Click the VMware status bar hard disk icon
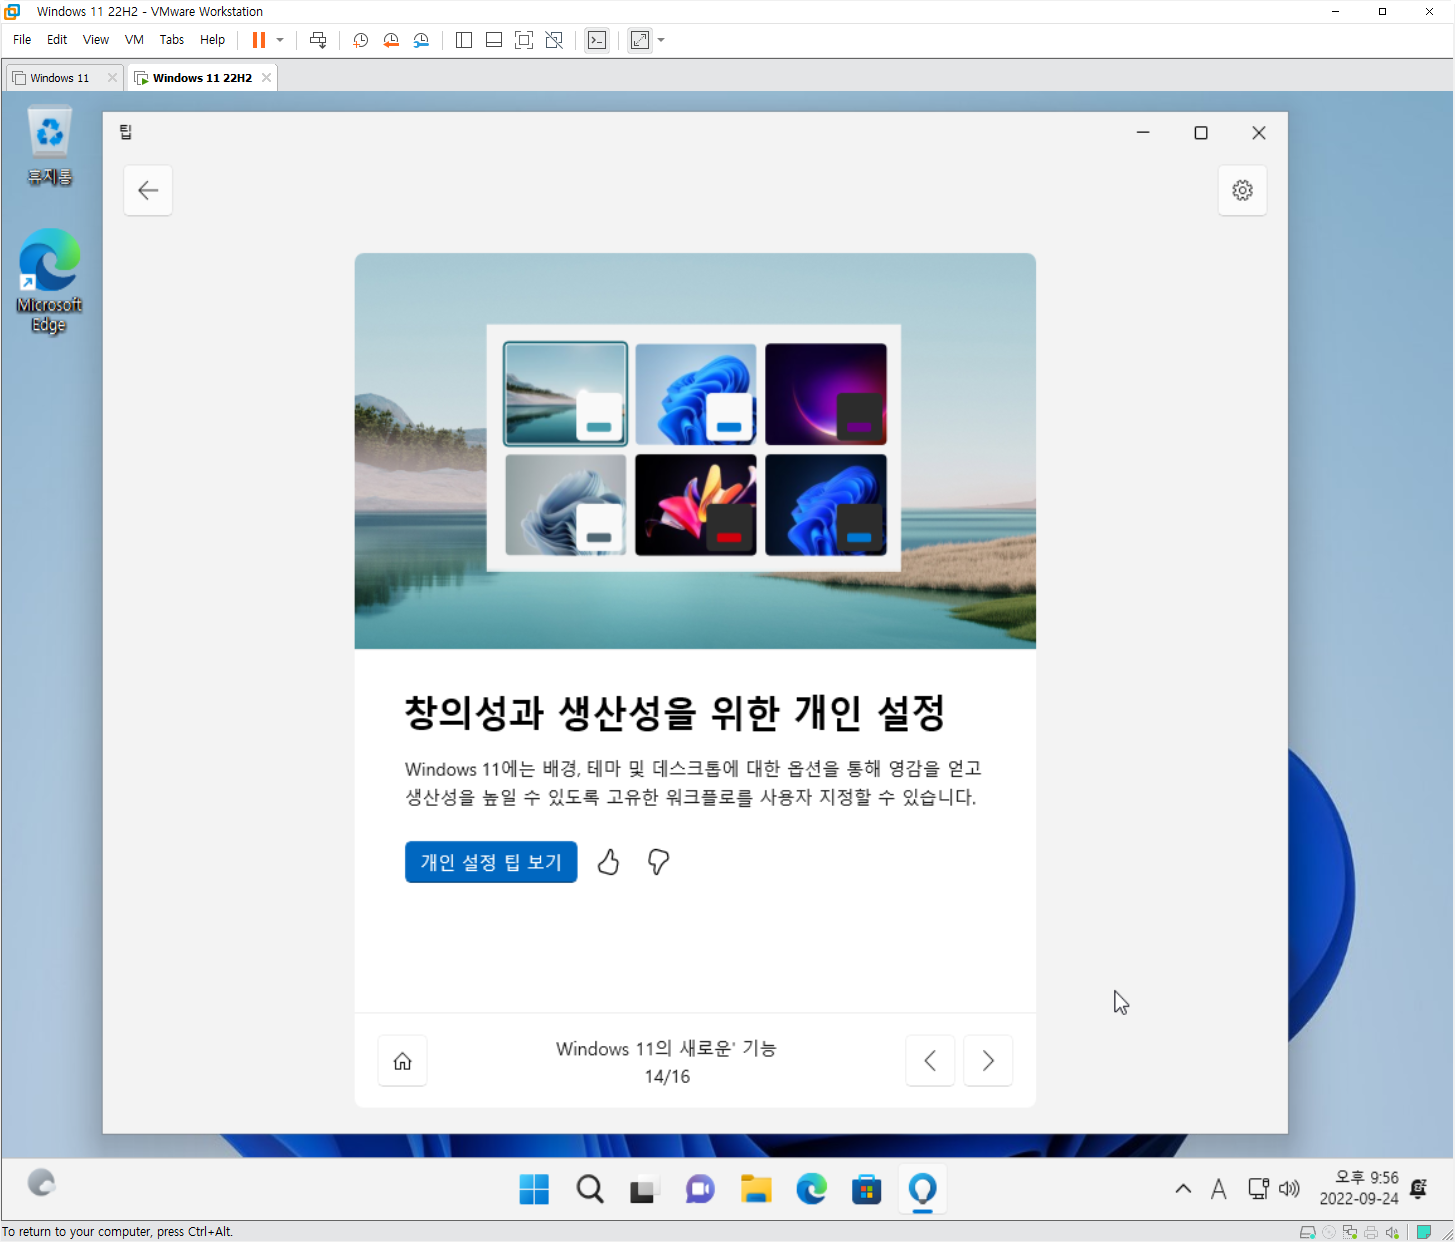Screen dimensions: 1455x1242 [x=1307, y=1232]
